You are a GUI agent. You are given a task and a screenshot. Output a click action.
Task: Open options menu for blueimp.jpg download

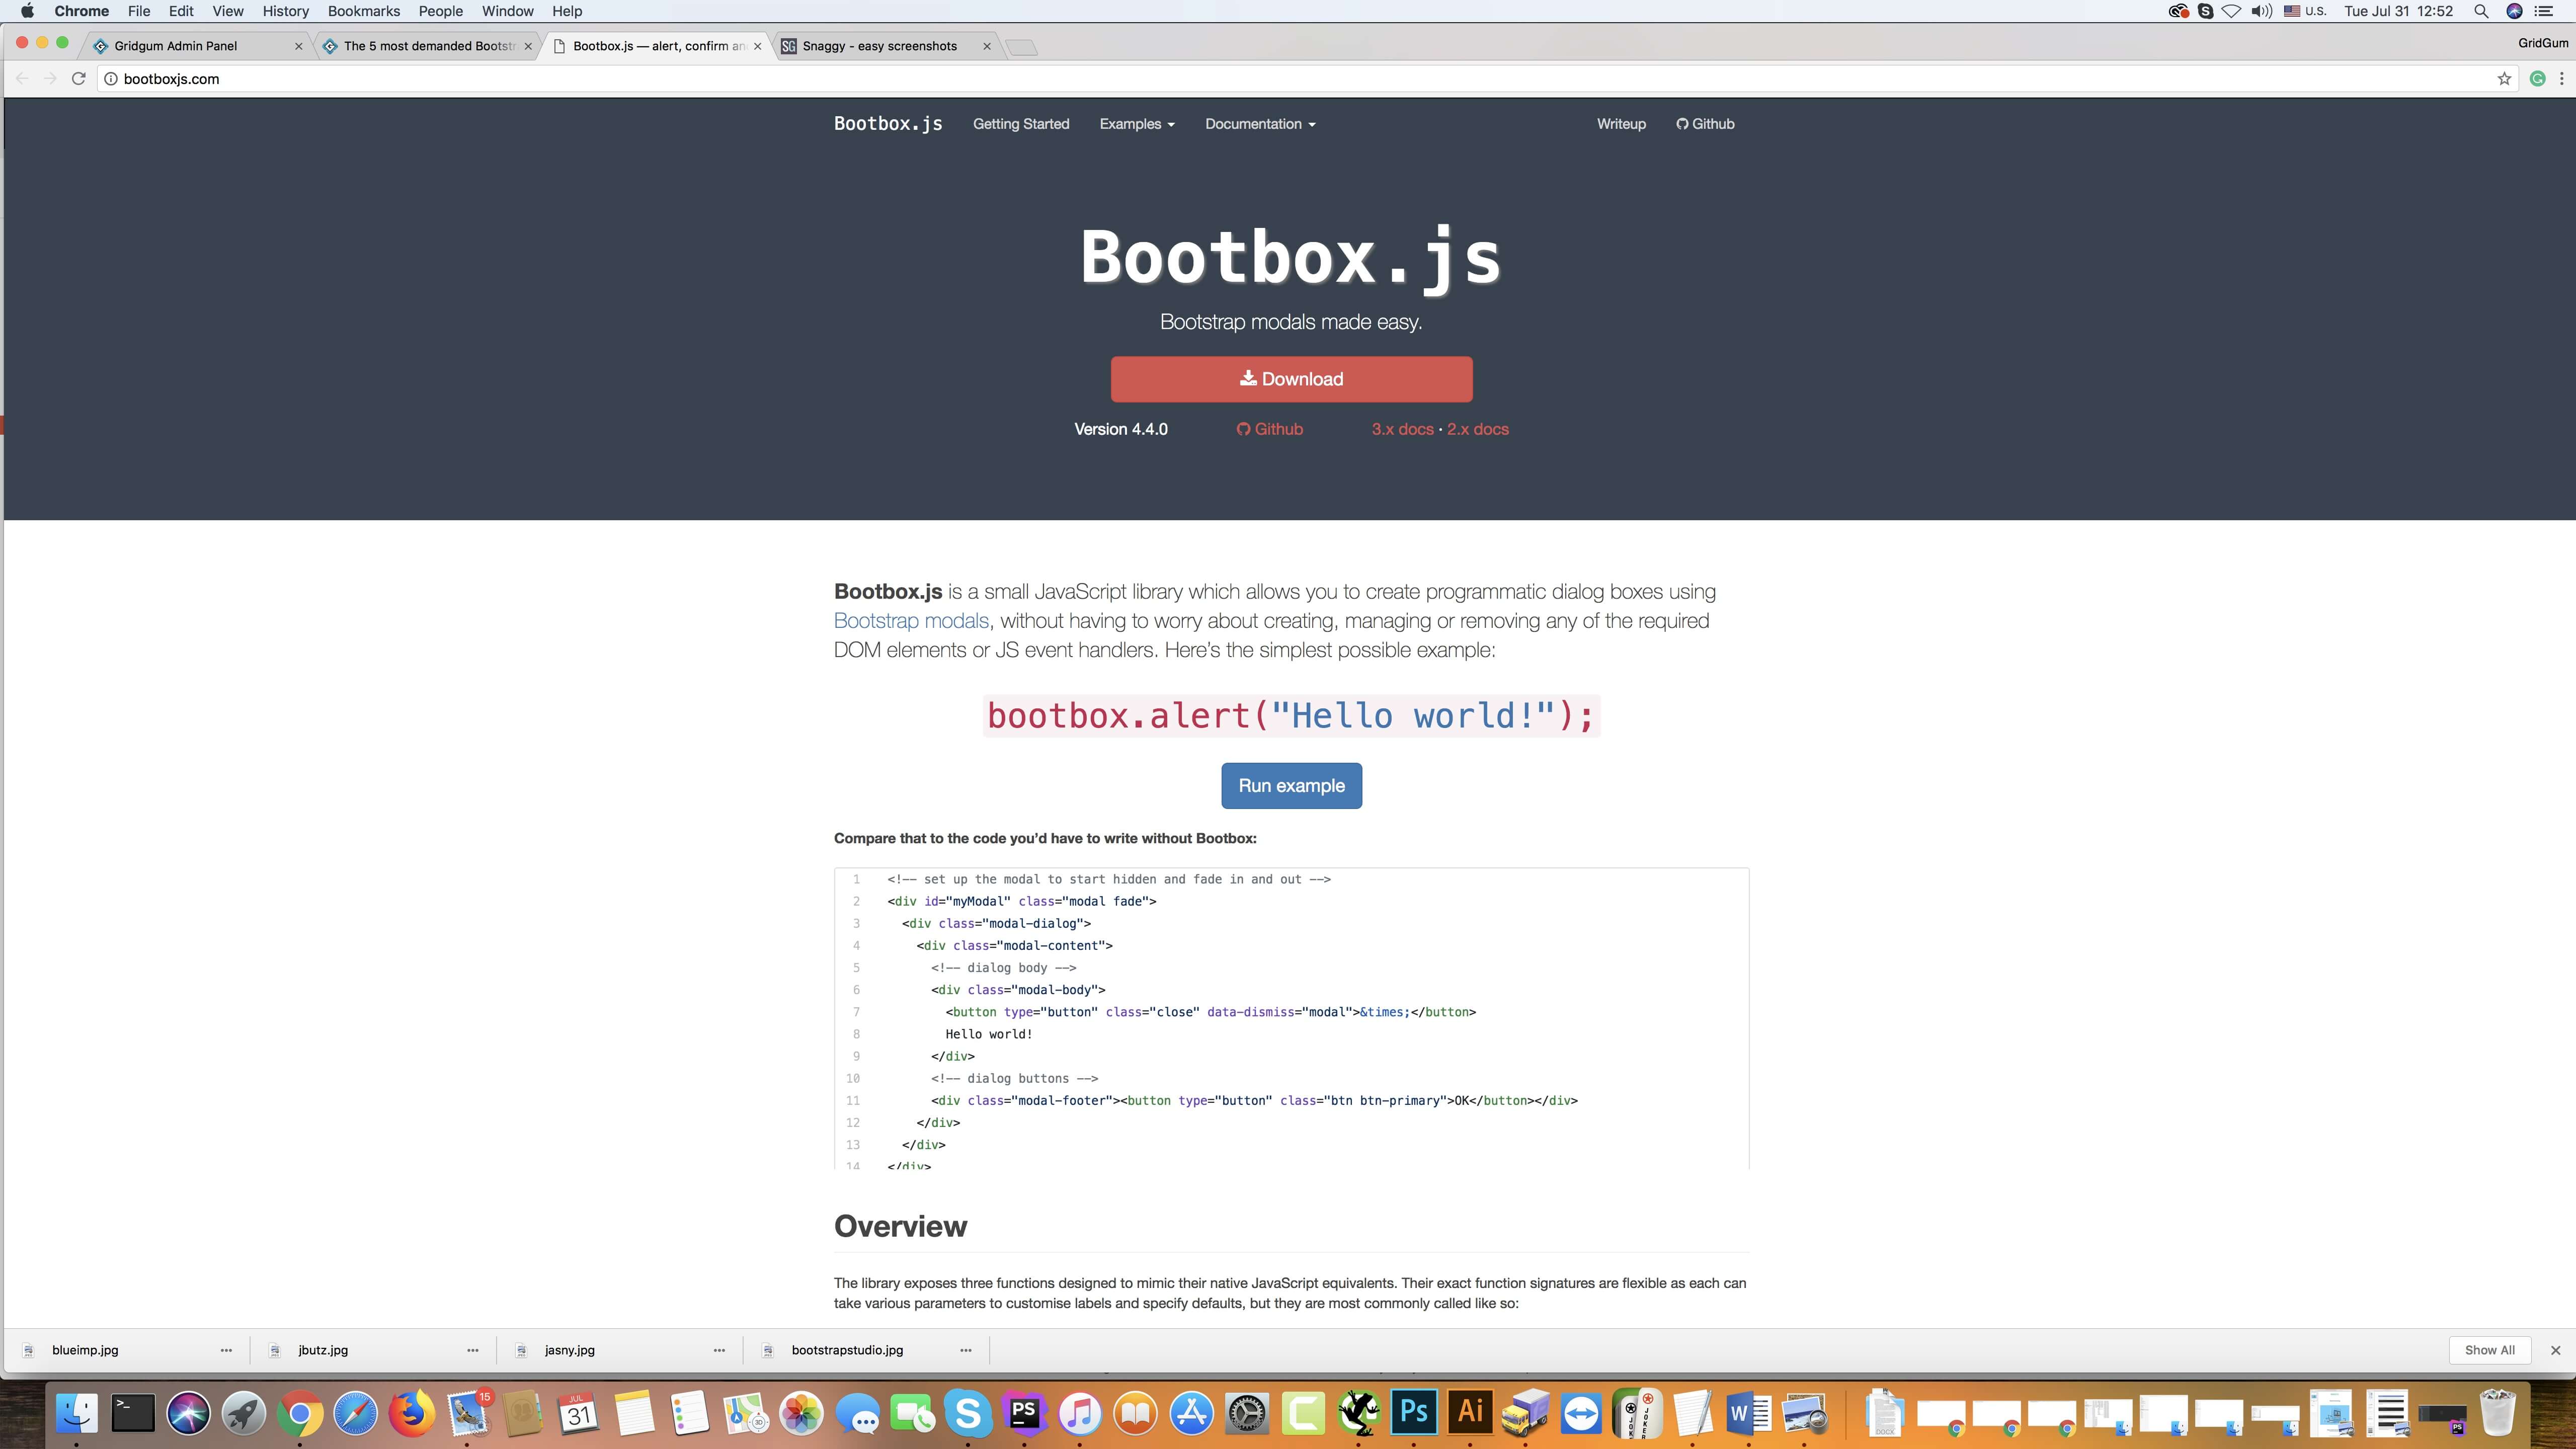[226, 1350]
